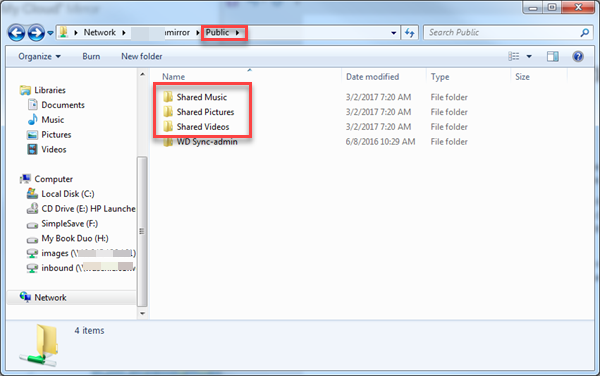The height and width of the screenshot is (376, 600).
Task: Click the Local Disk drive icon
Action: (x=33, y=194)
